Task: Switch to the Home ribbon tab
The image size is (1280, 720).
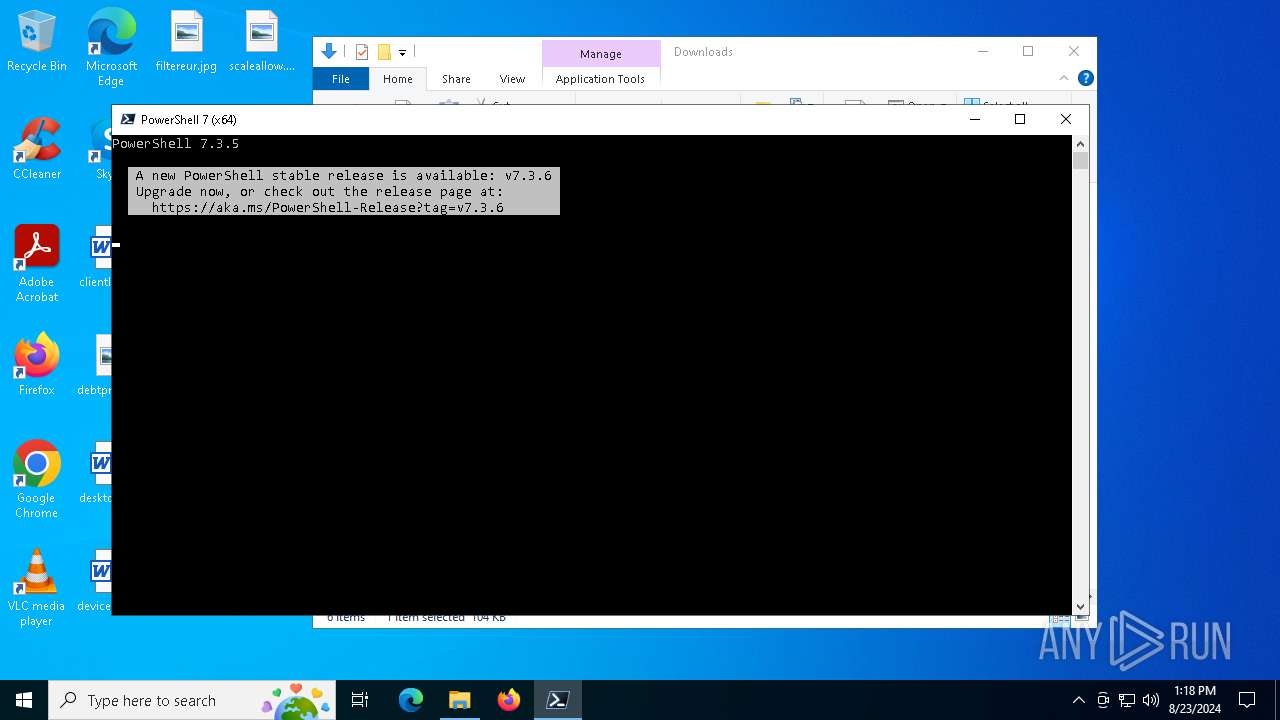Action: [x=398, y=79]
